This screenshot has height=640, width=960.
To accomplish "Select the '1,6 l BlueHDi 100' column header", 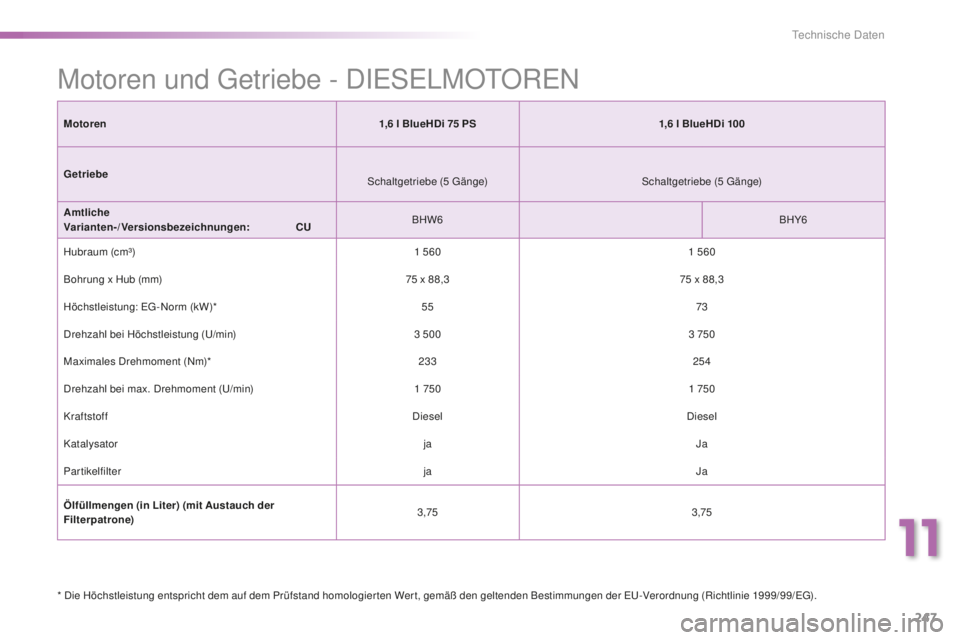I will point(702,124).
